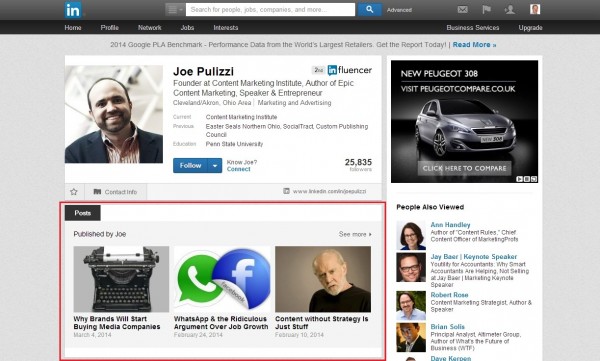Open Brian Solis's profile link

tap(447, 327)
